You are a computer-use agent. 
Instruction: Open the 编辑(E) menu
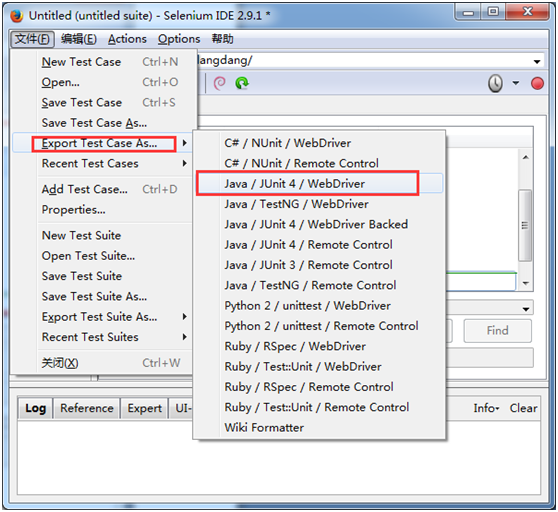[x=79, y=39]
